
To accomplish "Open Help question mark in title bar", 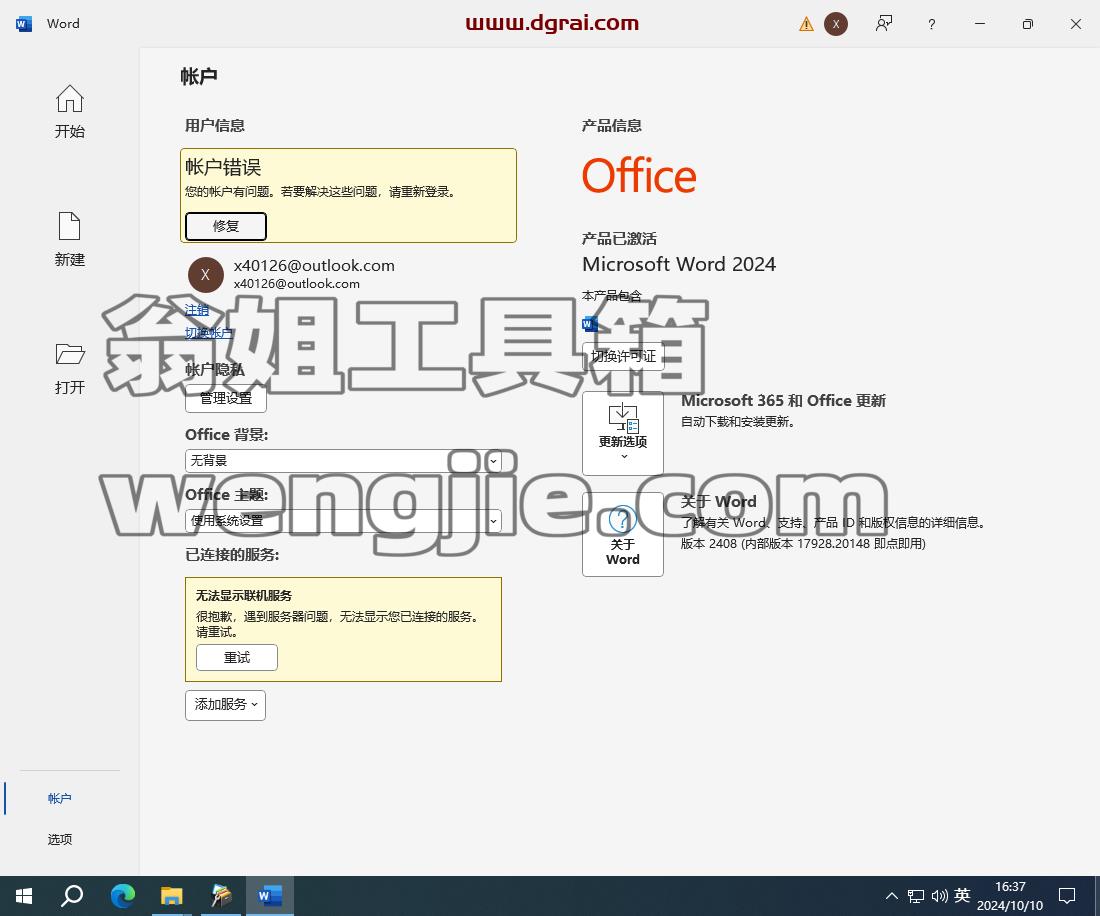I will point(932,24).
